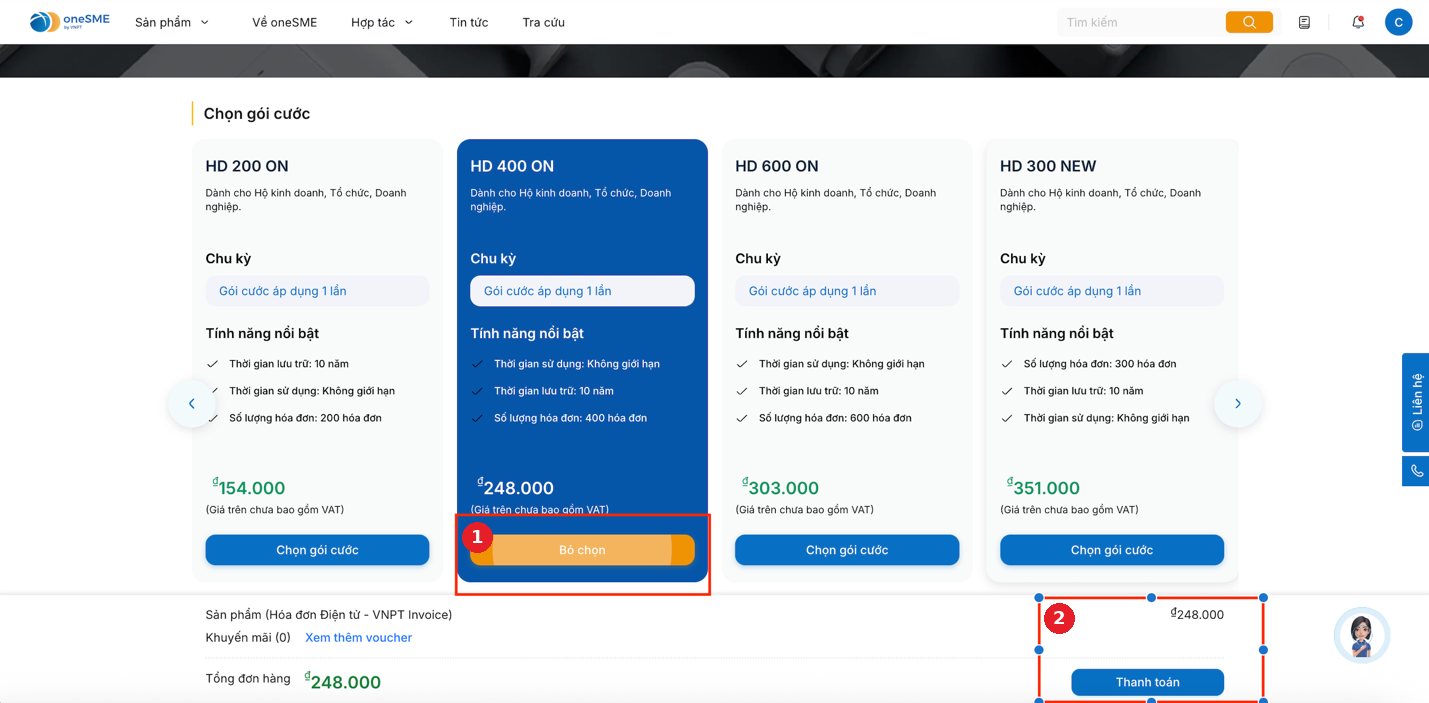
Task: Open the "Tra cứu" menu item
Action: pos(543,22)
